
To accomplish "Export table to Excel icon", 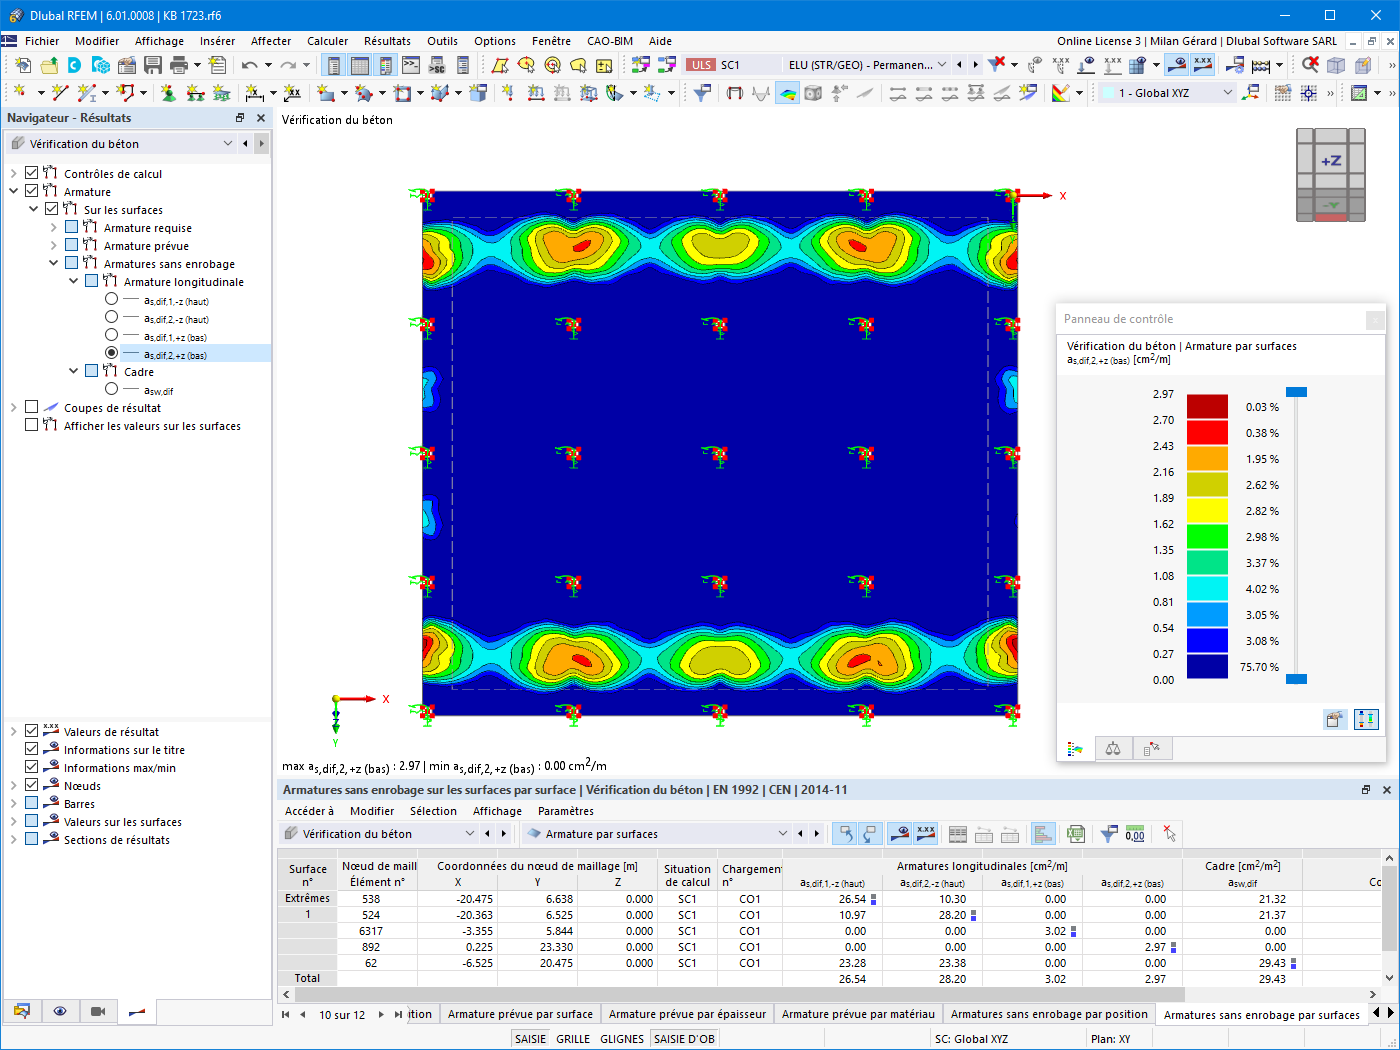I will click(1076, 834).
